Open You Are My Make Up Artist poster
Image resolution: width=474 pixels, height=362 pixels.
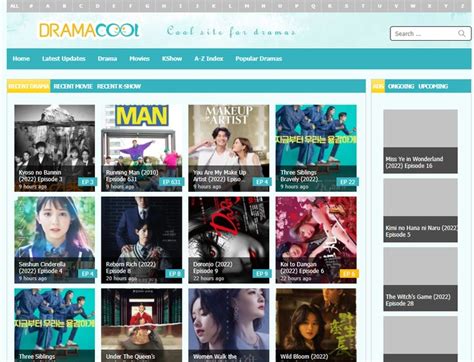tap(229, 148)
